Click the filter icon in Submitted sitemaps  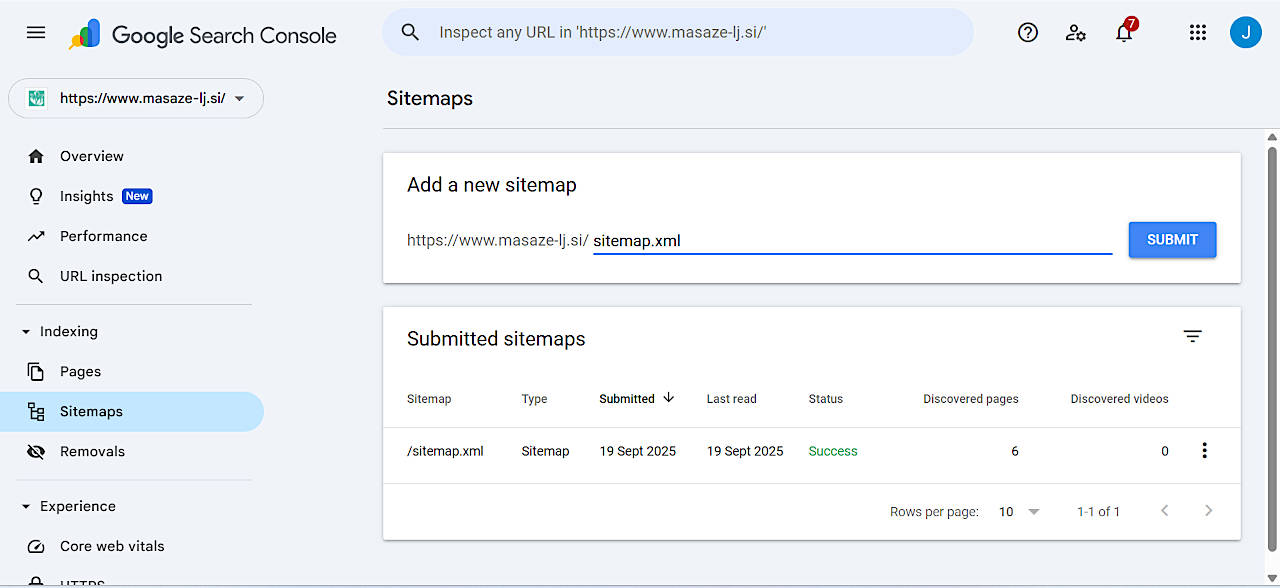1192,337
